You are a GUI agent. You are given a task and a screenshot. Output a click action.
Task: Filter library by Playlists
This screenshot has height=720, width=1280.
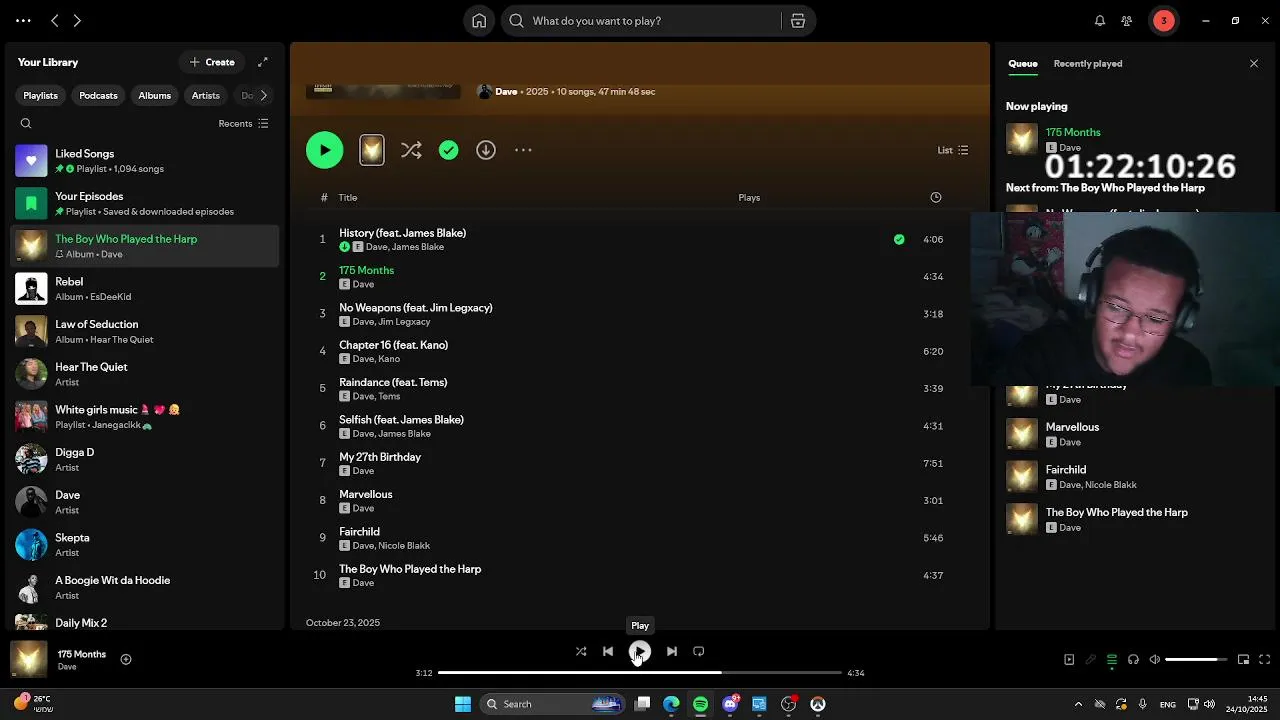click(41, 96)
